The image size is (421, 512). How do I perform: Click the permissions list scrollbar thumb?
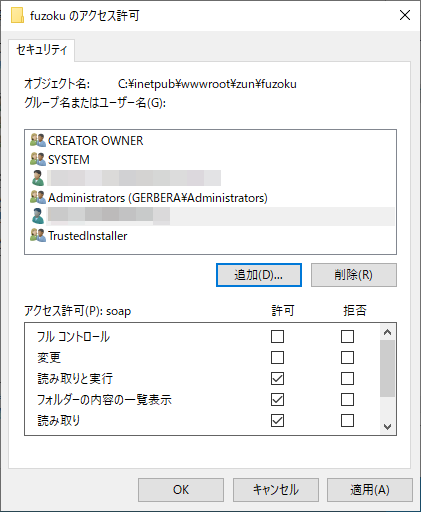point(387,369)
